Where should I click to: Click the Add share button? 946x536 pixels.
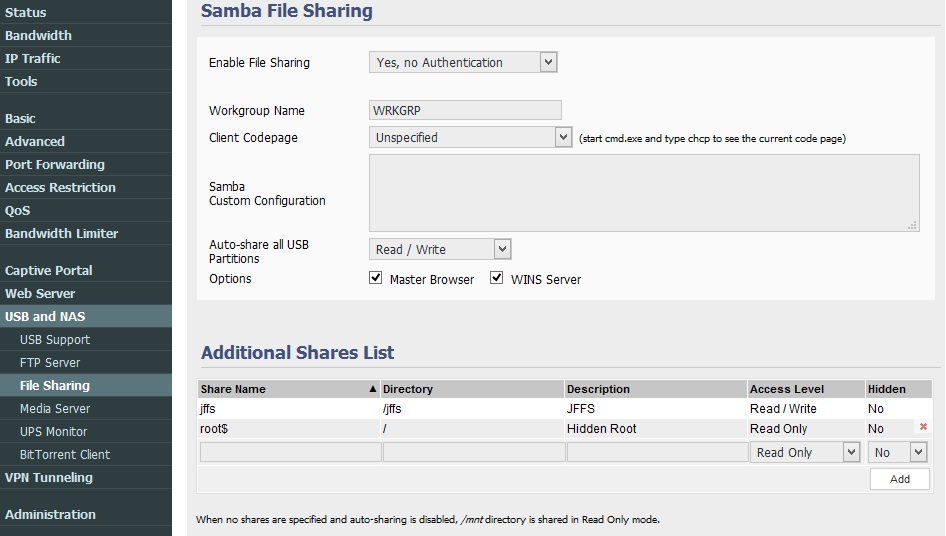click(x=900, y=479)
